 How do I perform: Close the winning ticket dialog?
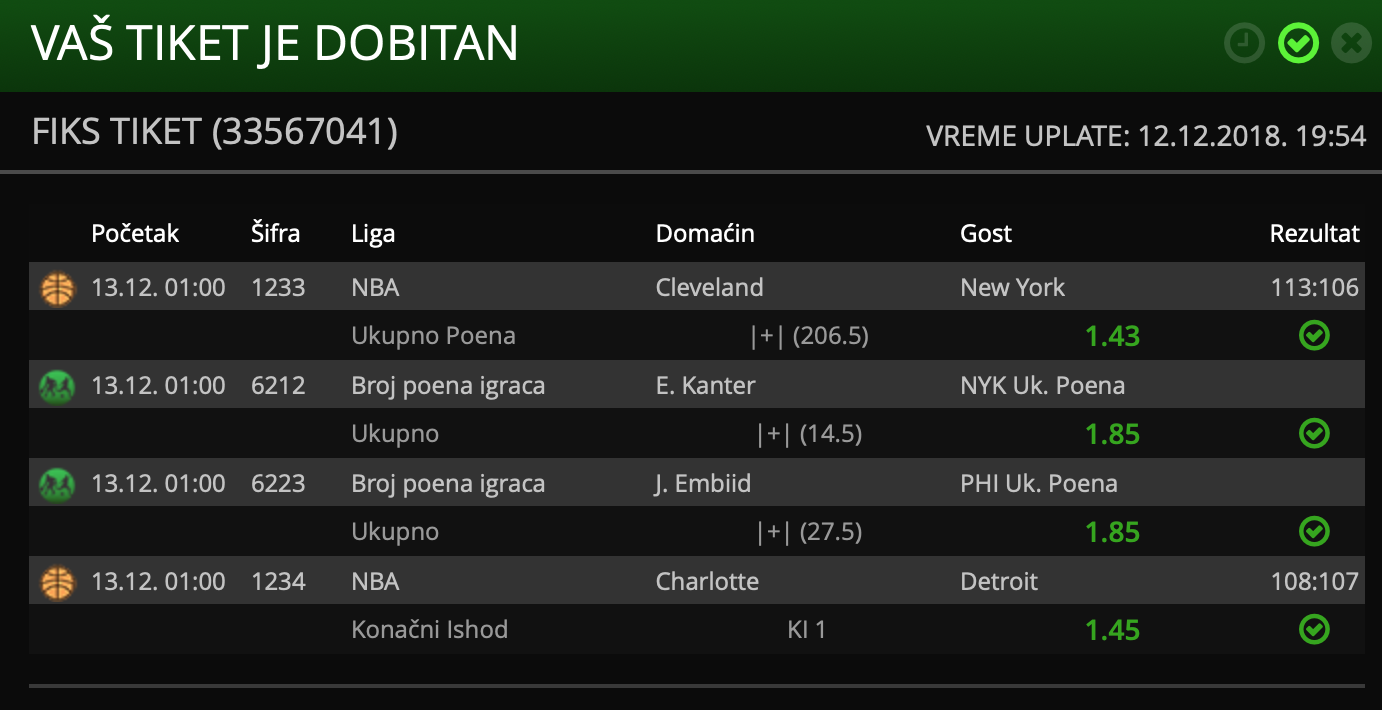click(1351, 44)
